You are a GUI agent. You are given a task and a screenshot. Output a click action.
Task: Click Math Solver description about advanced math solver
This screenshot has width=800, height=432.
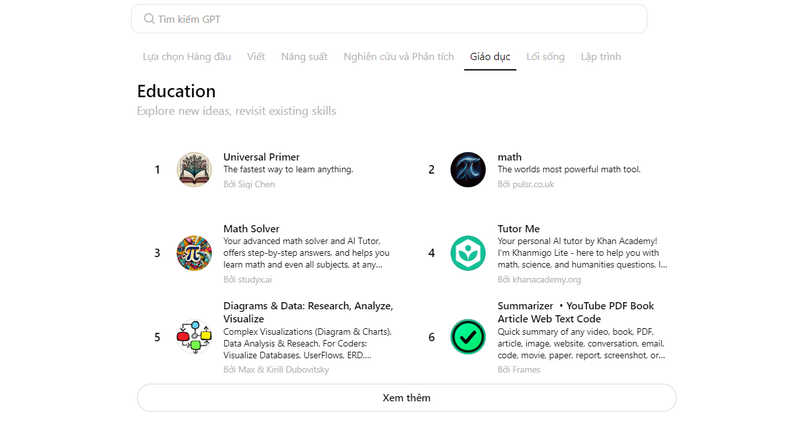click(x=306, y=253)
